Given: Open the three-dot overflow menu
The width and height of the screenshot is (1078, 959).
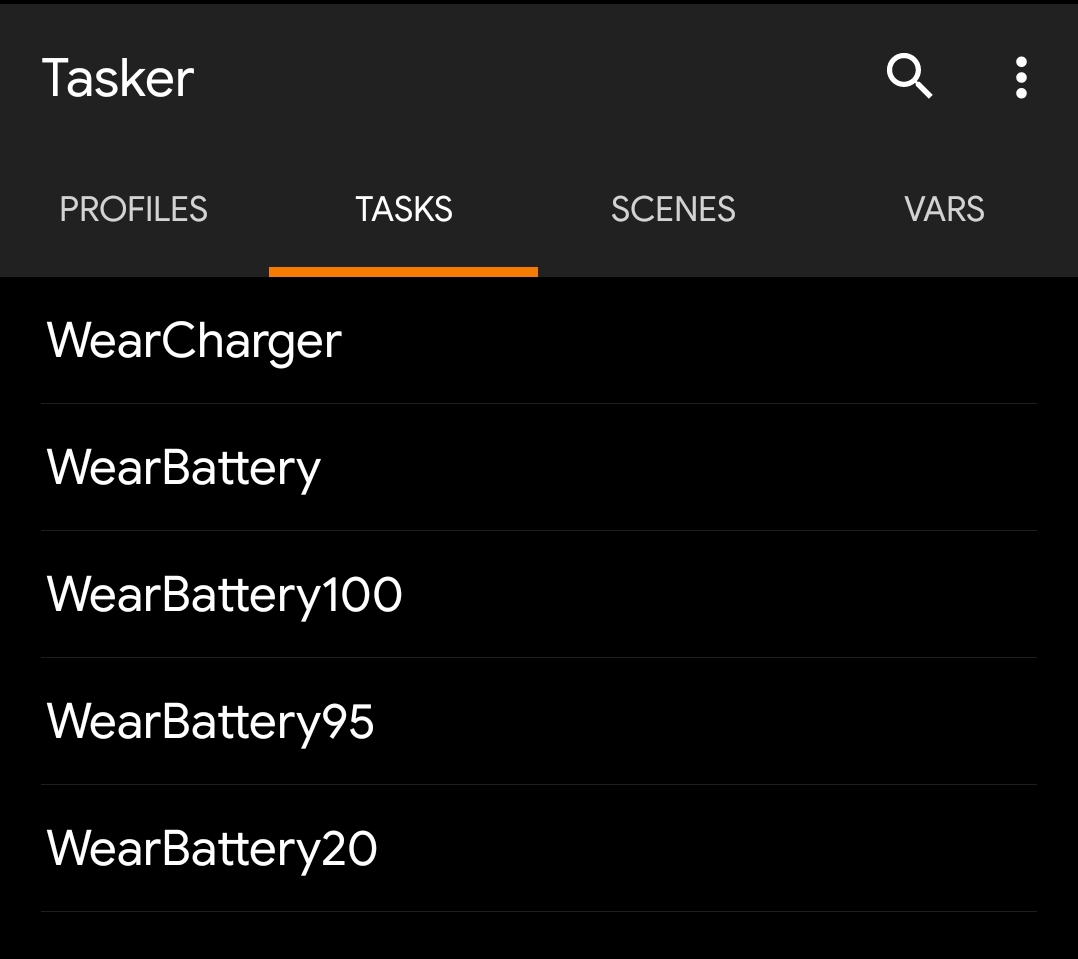Looking at the screenshot, I should (x=1020, y=77).
